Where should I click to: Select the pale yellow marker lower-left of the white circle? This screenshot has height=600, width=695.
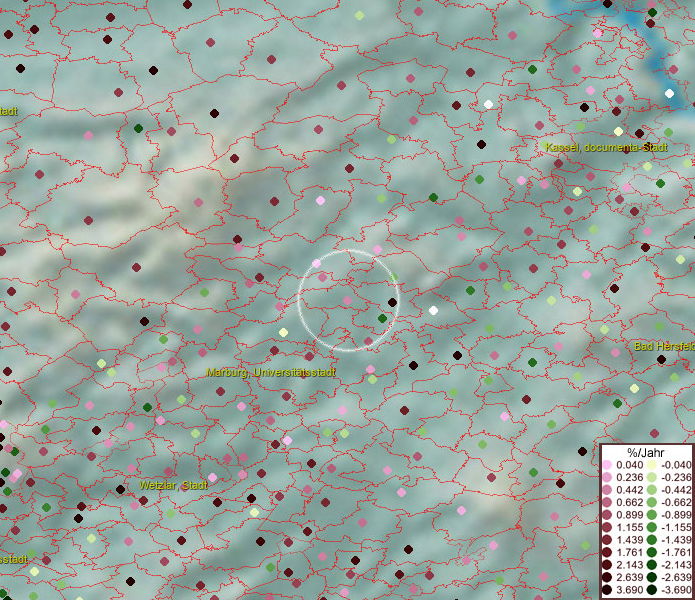tap(283, 333)
